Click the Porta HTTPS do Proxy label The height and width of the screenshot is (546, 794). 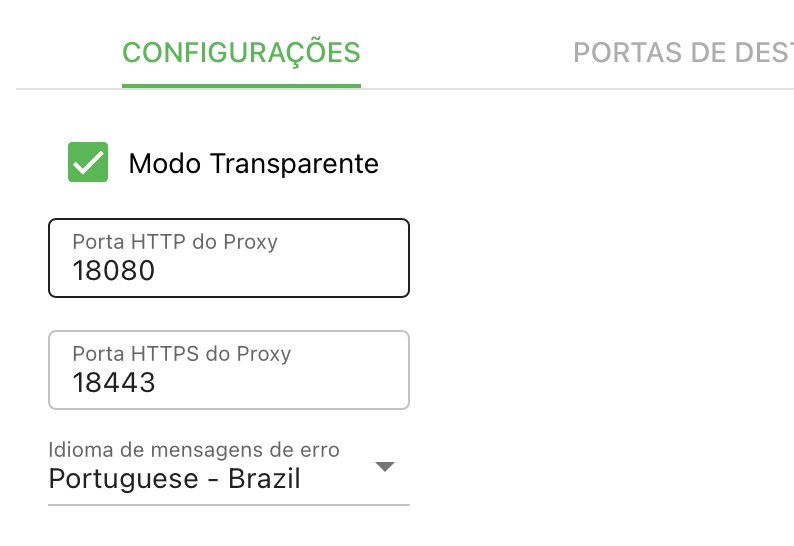182,354
